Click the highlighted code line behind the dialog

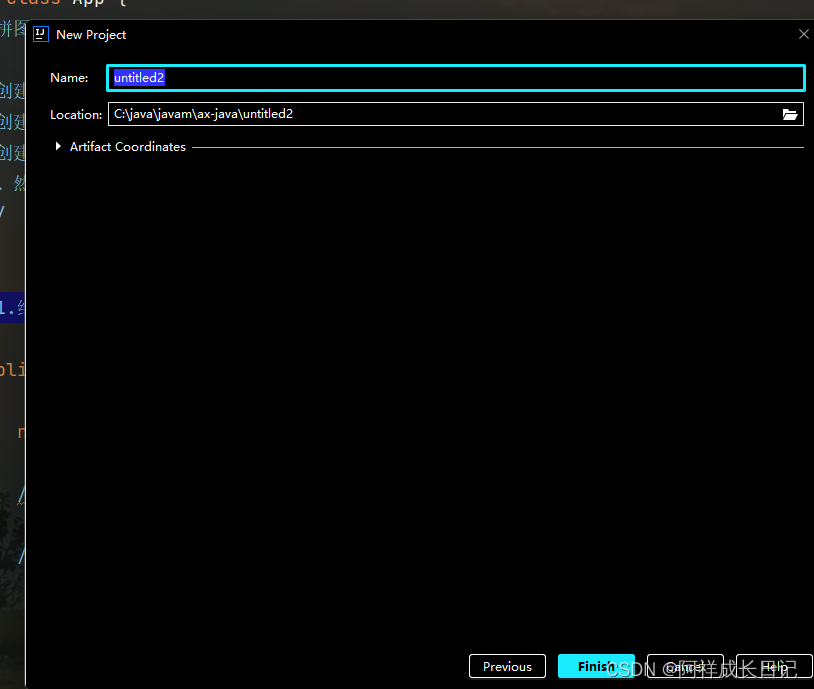(12, 307)
